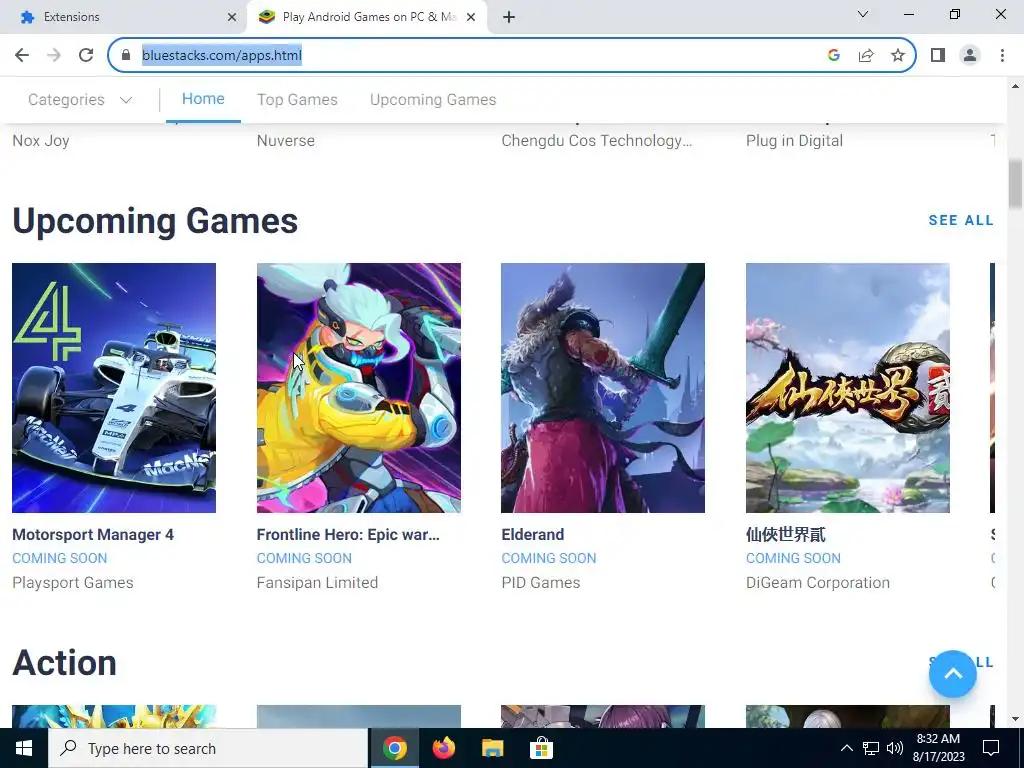This screenshot has width=1024, height=768.
Task: Click Playsport Games developer name
Action: [x=72, y=583]
